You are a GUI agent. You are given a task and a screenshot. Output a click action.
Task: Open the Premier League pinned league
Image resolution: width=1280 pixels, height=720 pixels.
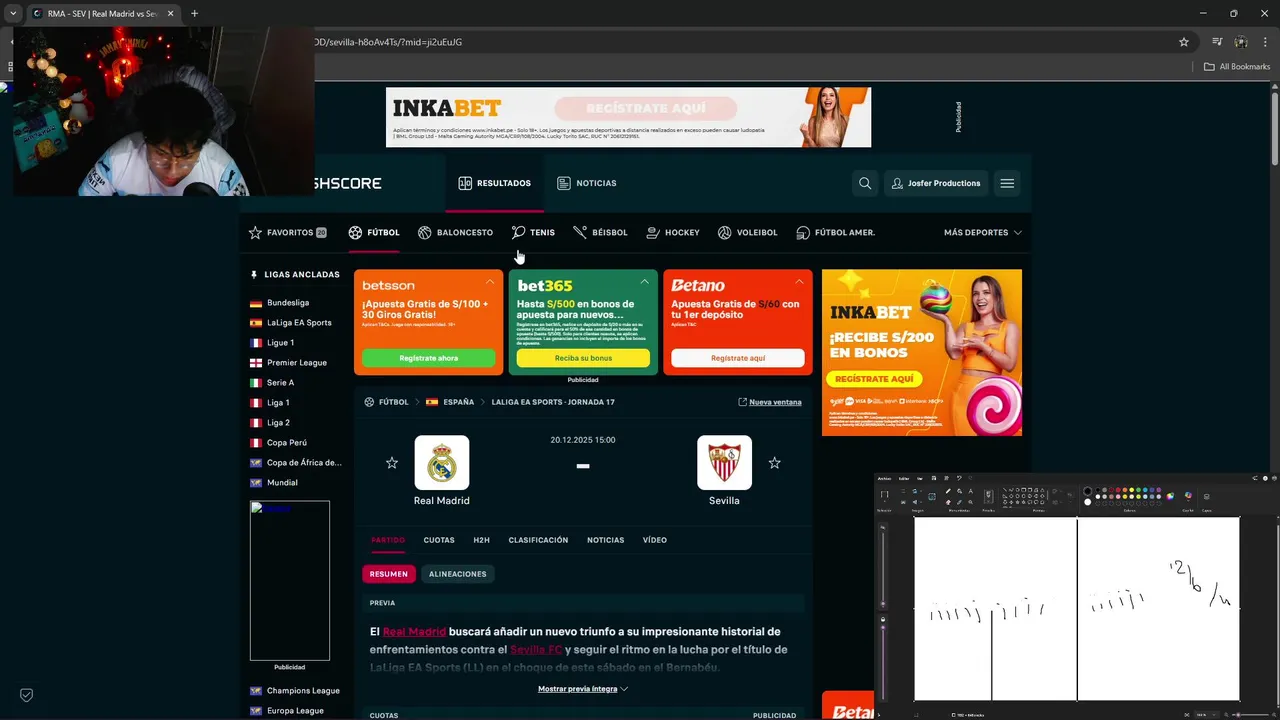(x=297, y=362)
